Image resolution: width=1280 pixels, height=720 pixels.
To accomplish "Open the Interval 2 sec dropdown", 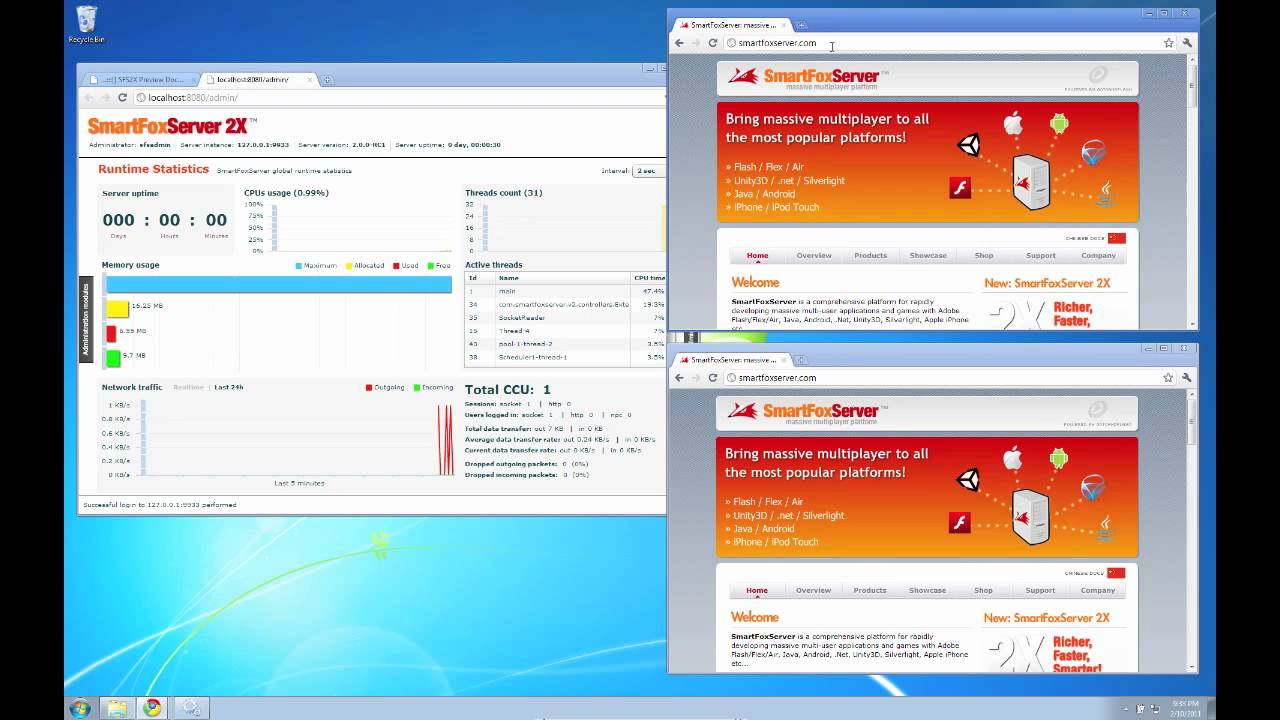I will pos(647,171).
